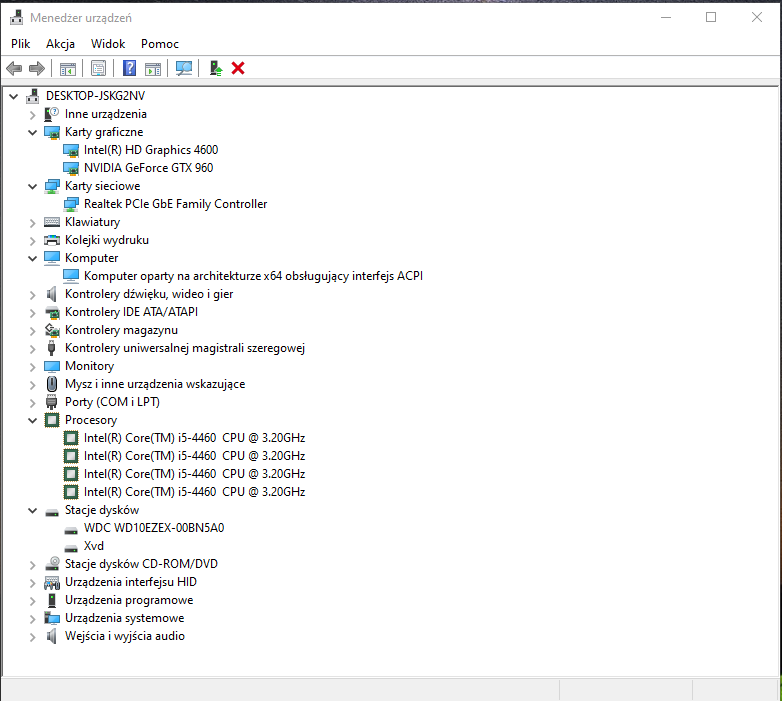This screenshot has width=782, height=701.
Task: Click show/hide console tree toolbar icon
Action: [68, 68]
